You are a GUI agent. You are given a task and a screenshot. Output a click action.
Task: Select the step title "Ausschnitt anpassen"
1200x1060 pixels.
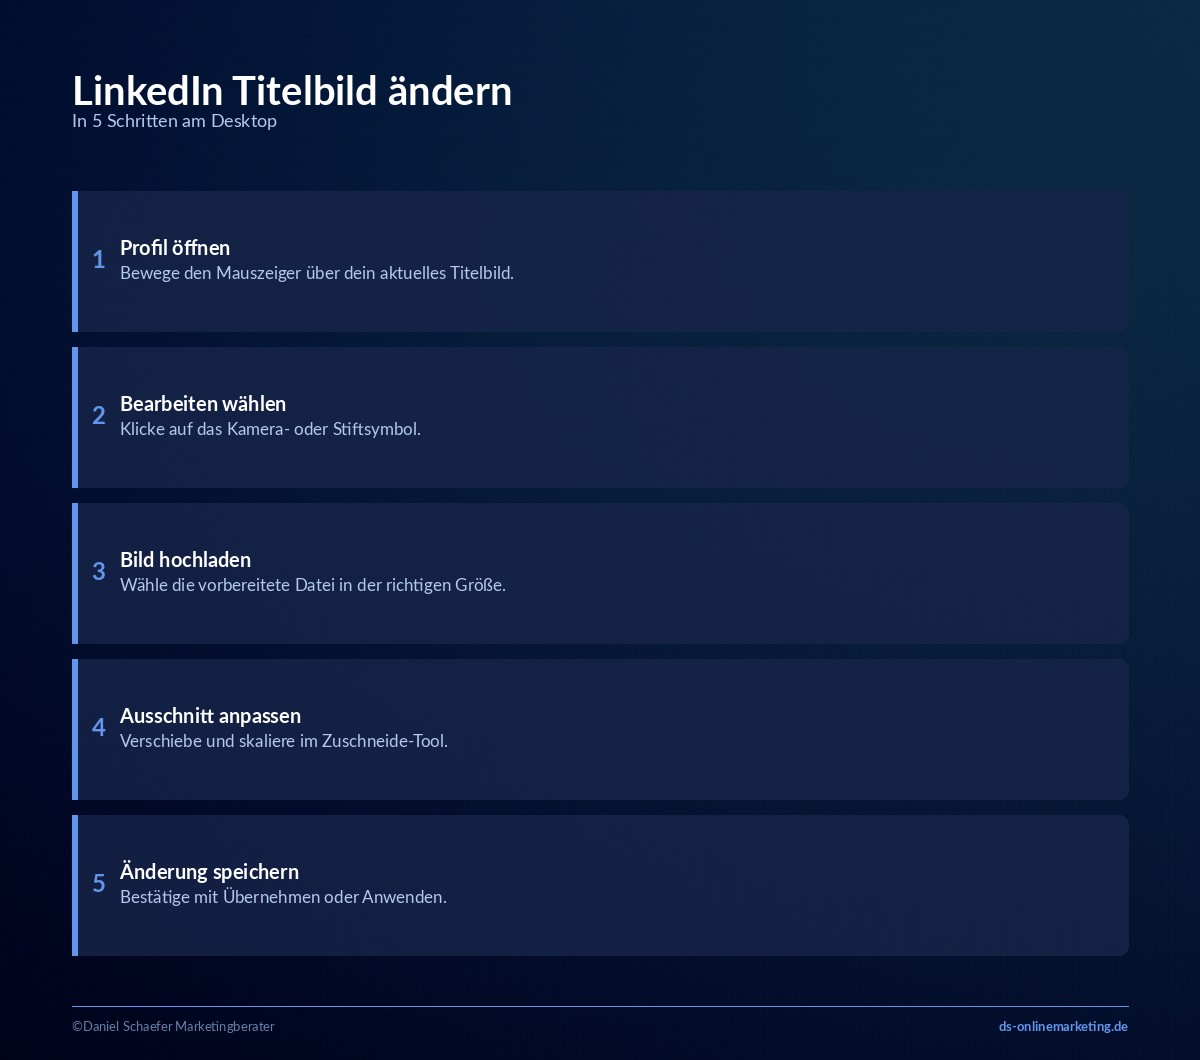point(210,715)
